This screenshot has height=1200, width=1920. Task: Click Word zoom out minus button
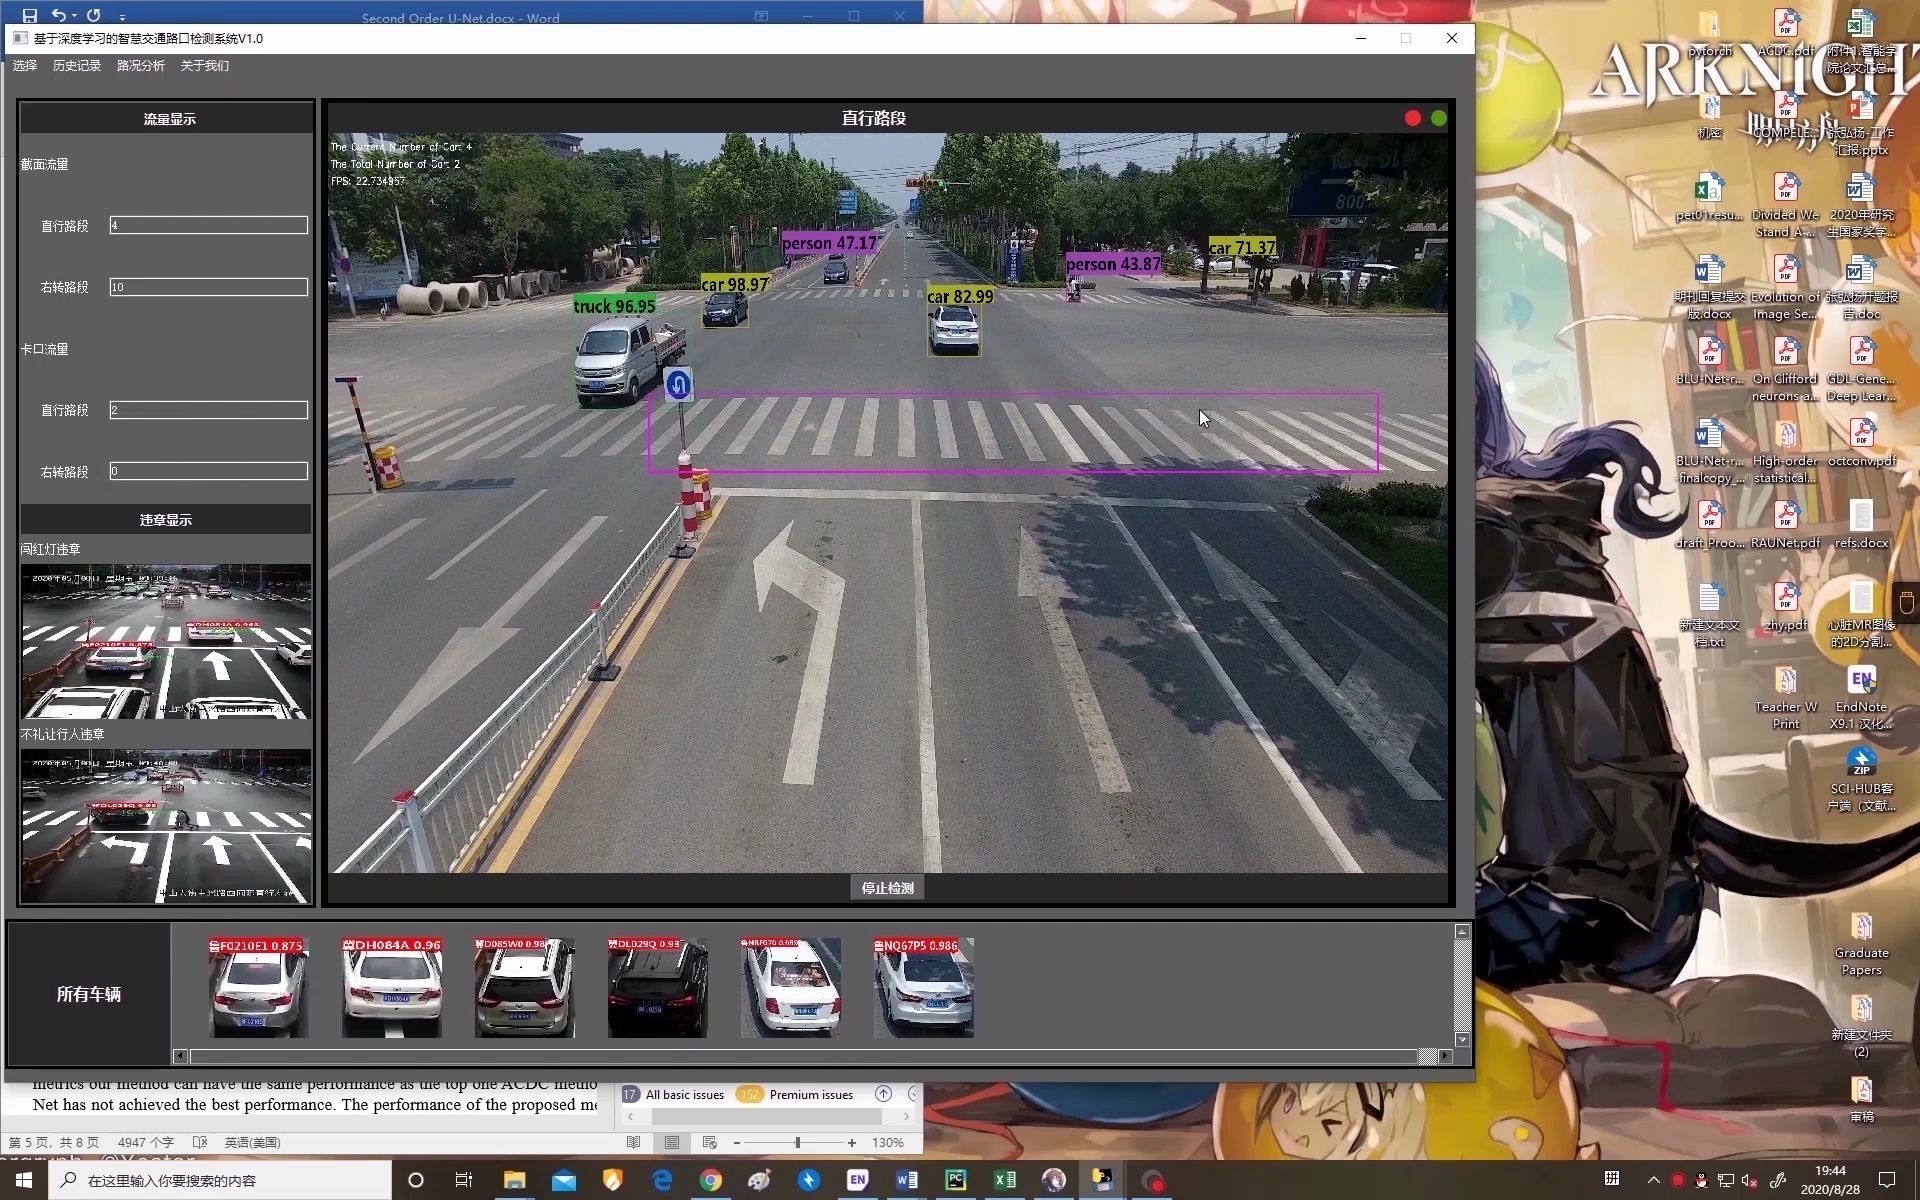coord(737,1142)
